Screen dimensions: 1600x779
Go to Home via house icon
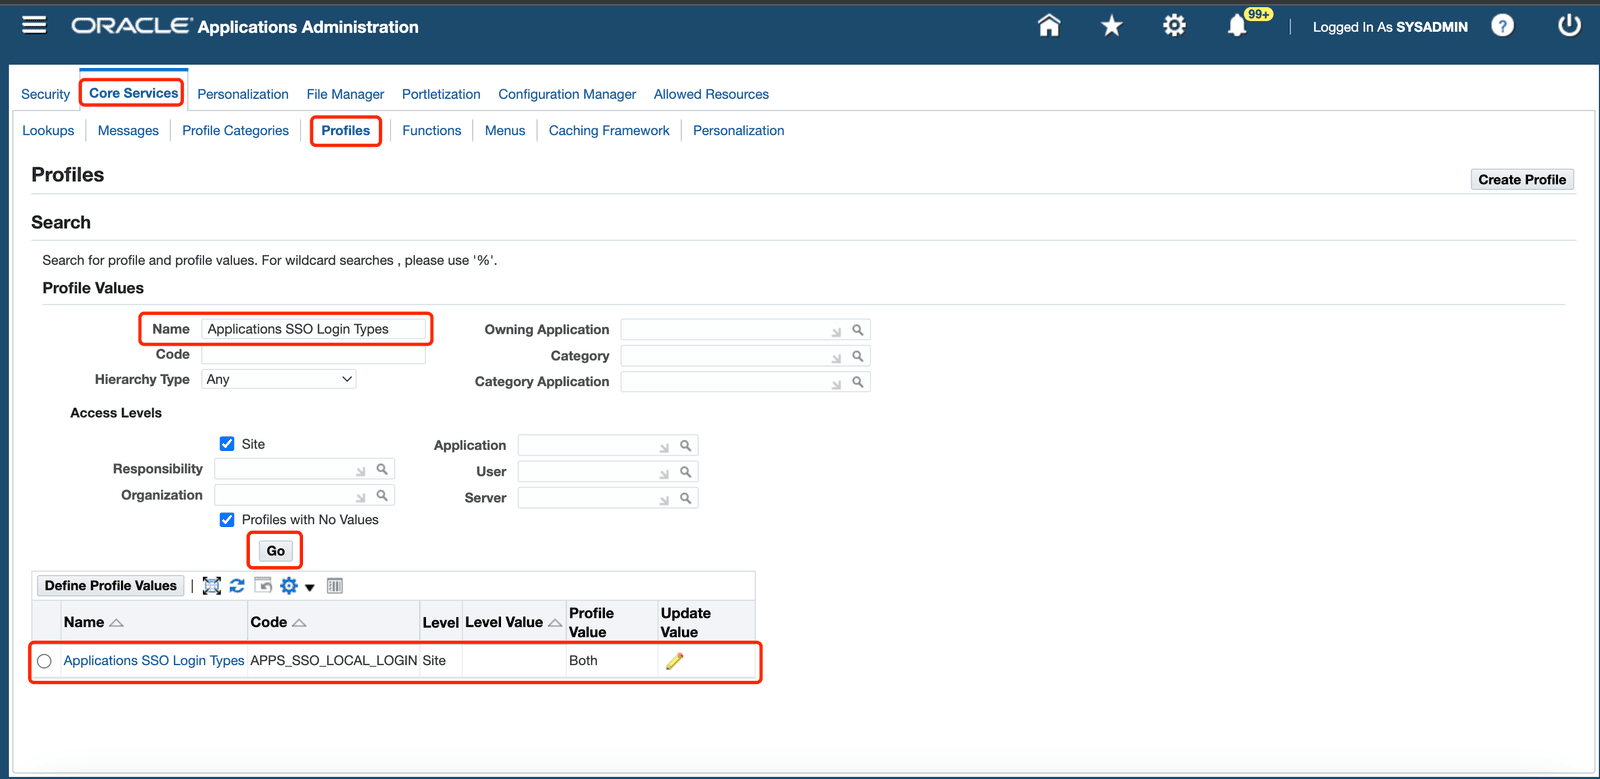(x=1049, y=26)
